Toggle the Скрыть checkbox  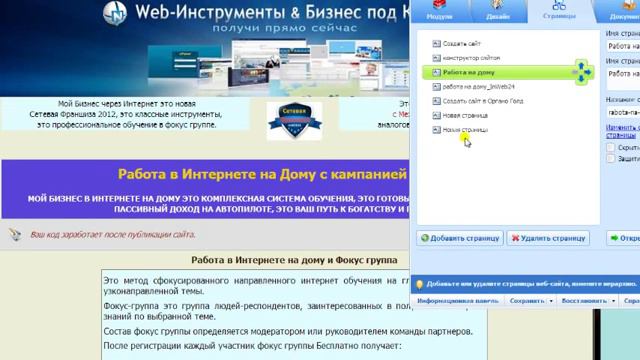pos(611,147)
